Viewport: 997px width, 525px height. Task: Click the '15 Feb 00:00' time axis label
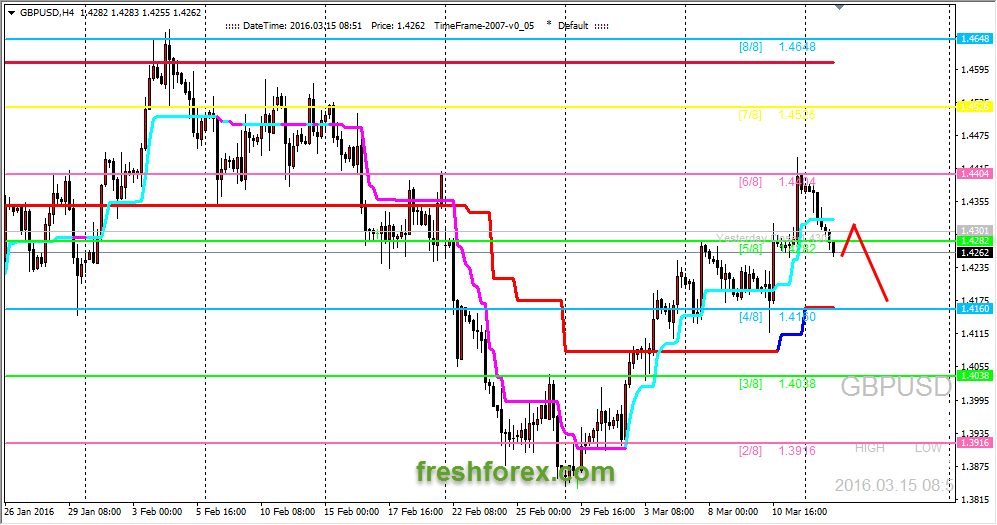point(352,512)
